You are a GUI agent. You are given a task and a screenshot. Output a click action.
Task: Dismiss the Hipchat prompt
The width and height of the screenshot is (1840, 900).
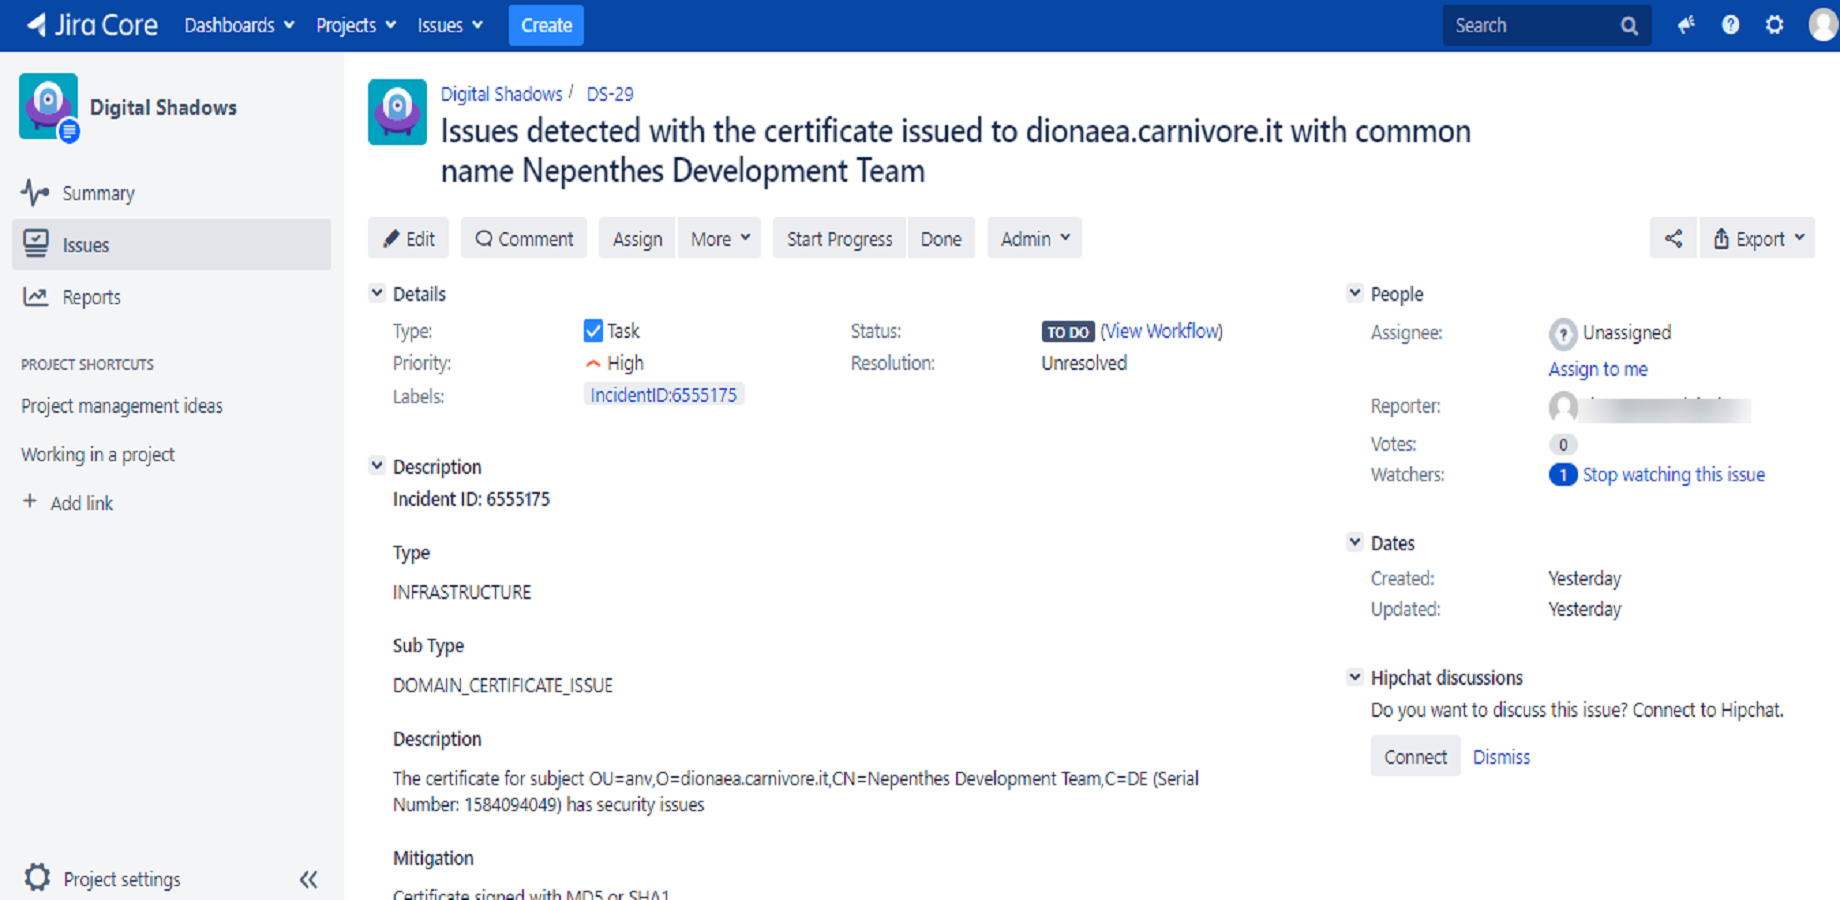tap(1501, 757)
